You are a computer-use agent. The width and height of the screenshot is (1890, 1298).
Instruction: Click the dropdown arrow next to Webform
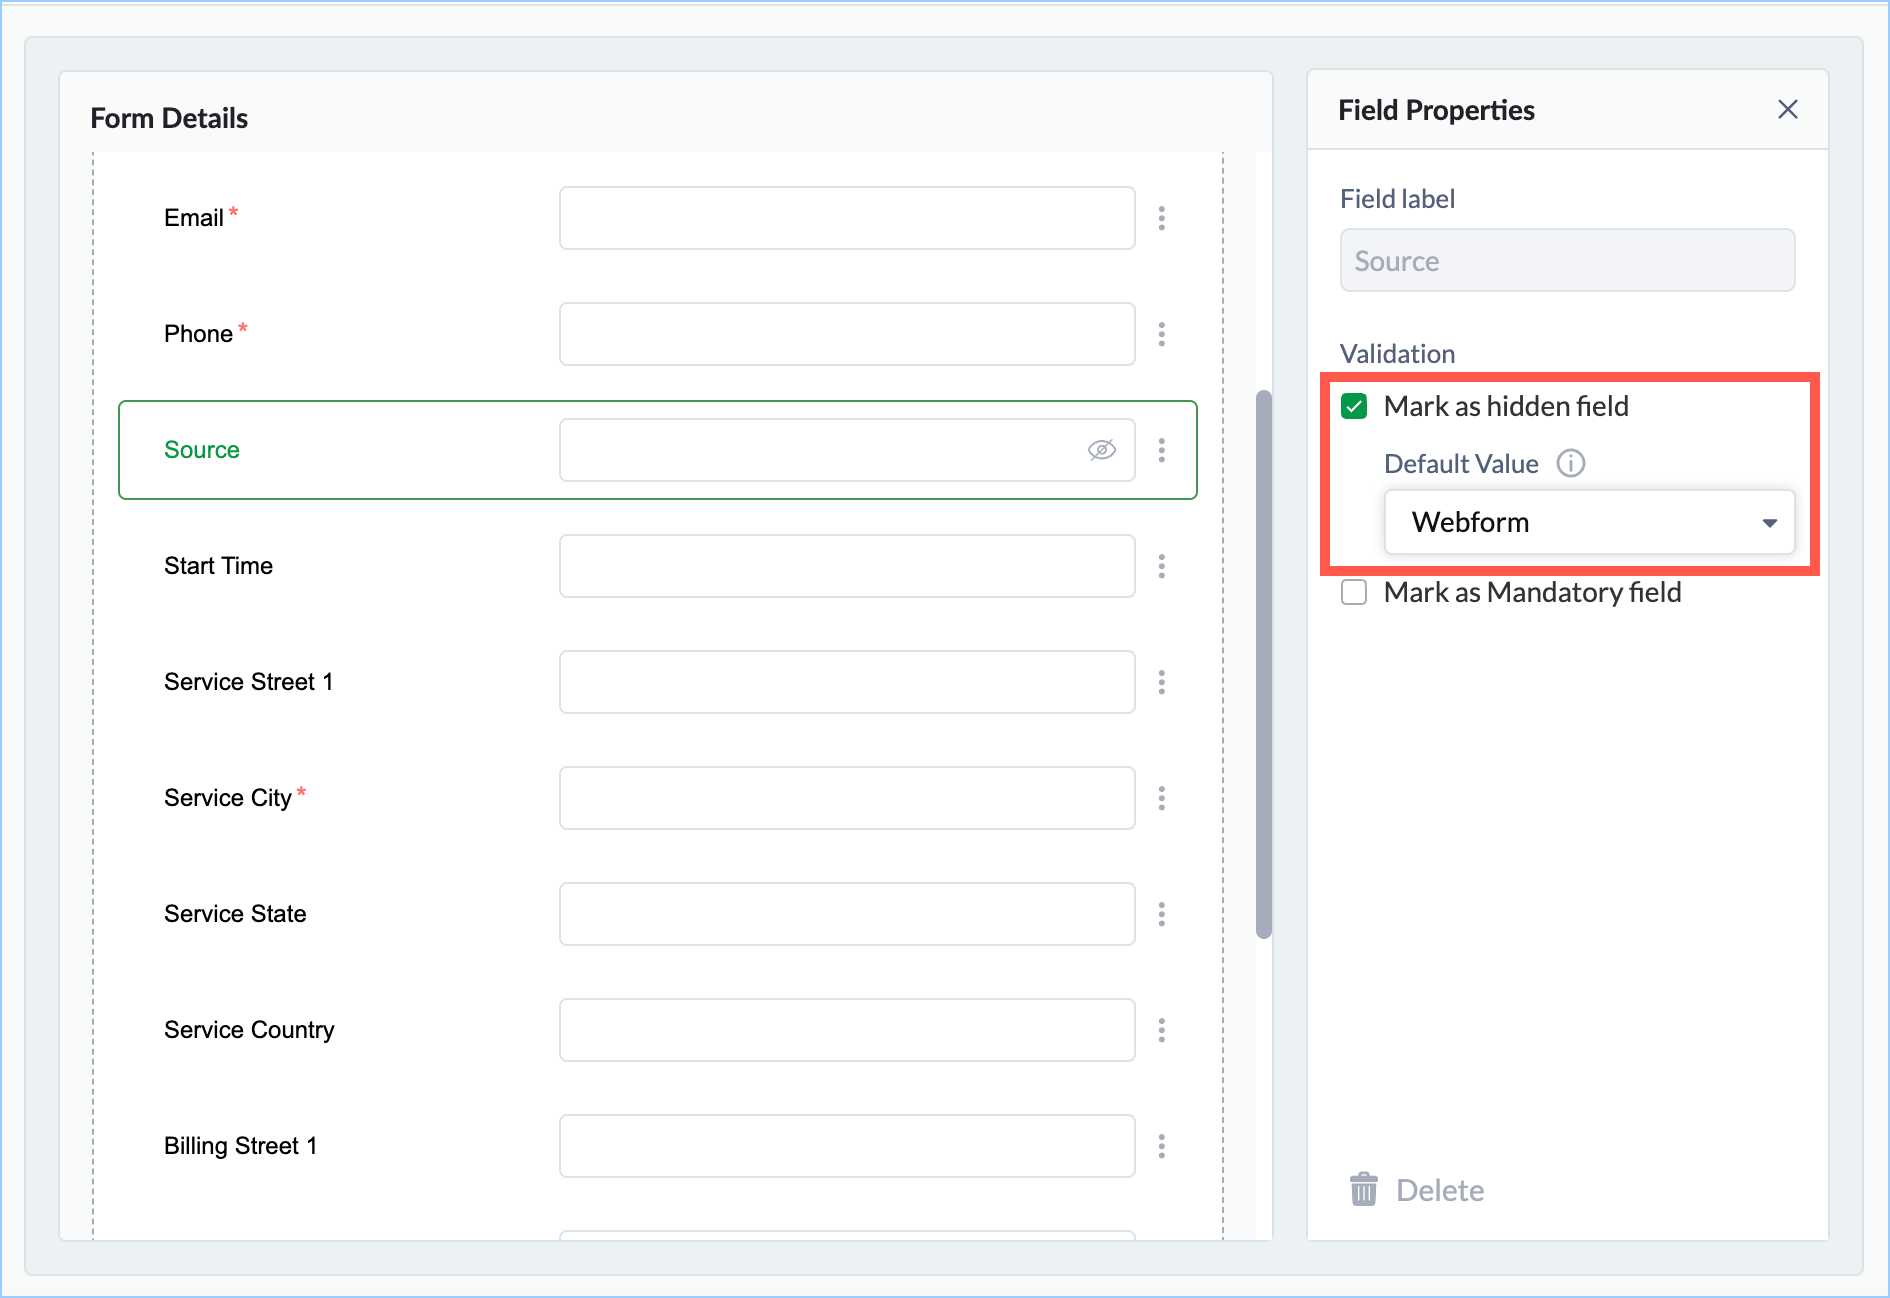point(1769,523)
